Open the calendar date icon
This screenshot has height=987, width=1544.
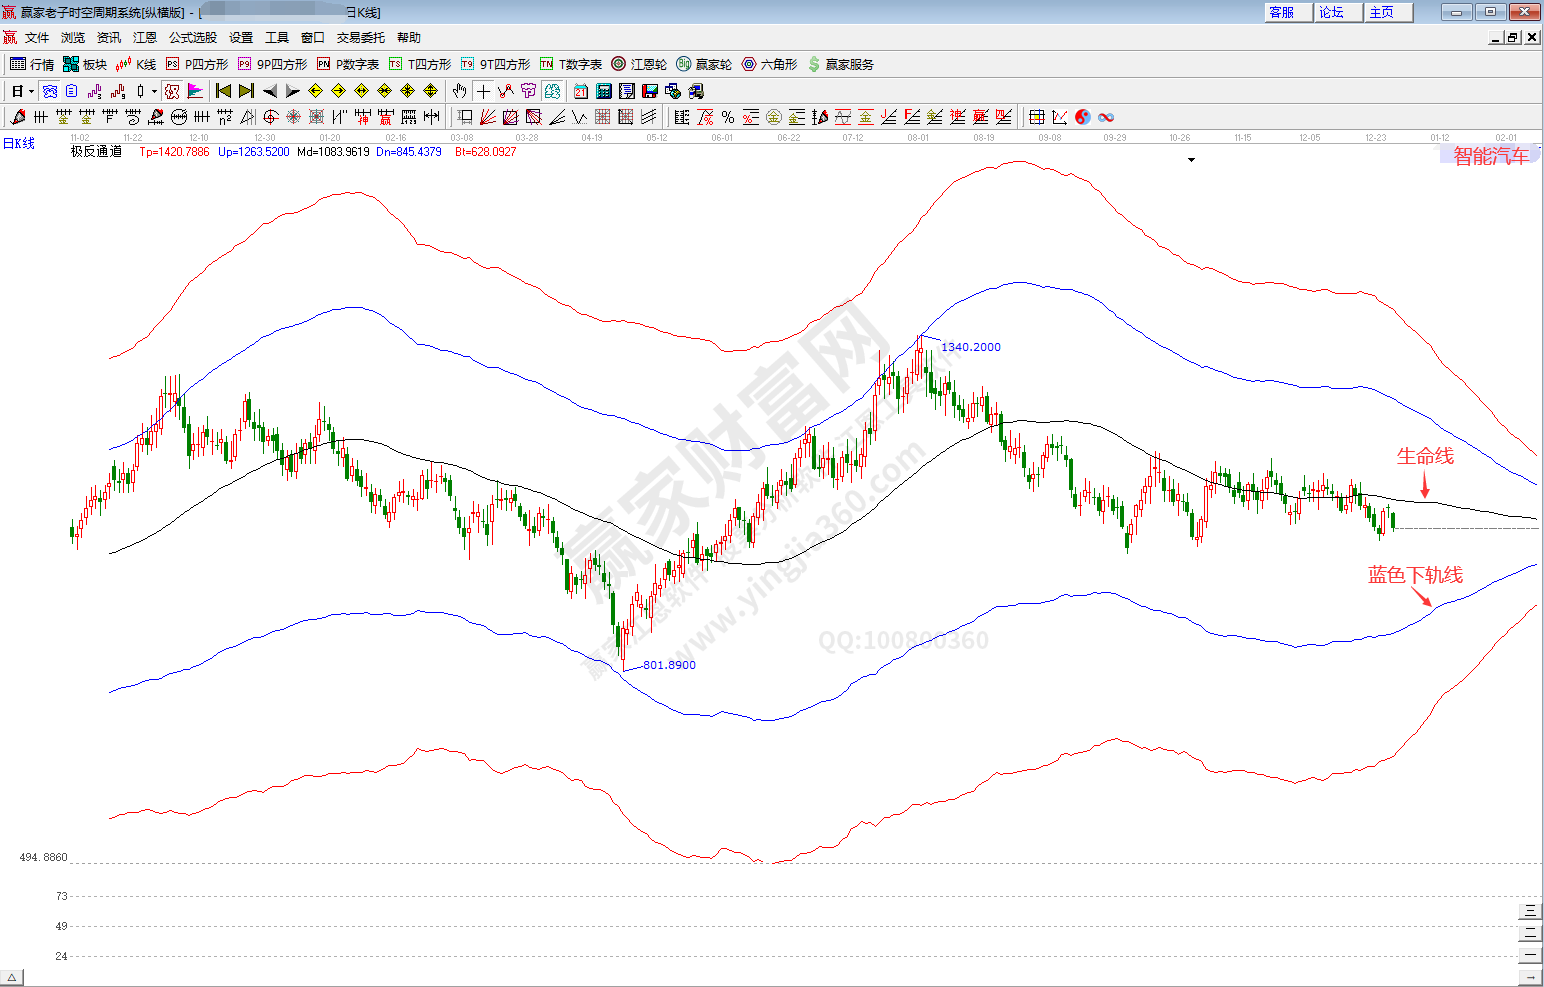(581, 91)
